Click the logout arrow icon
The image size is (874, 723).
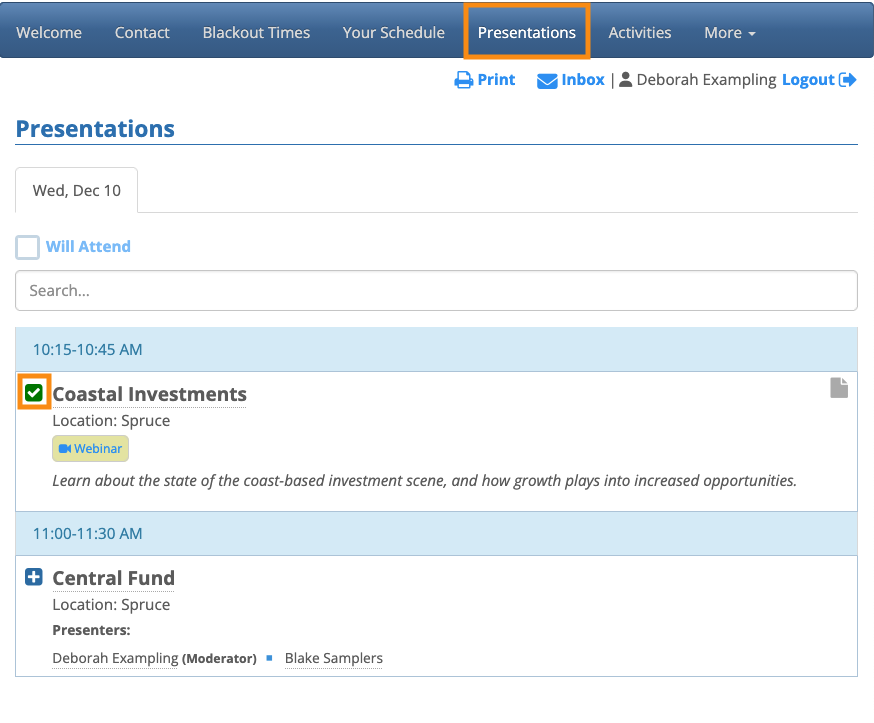tap(848, 80)
